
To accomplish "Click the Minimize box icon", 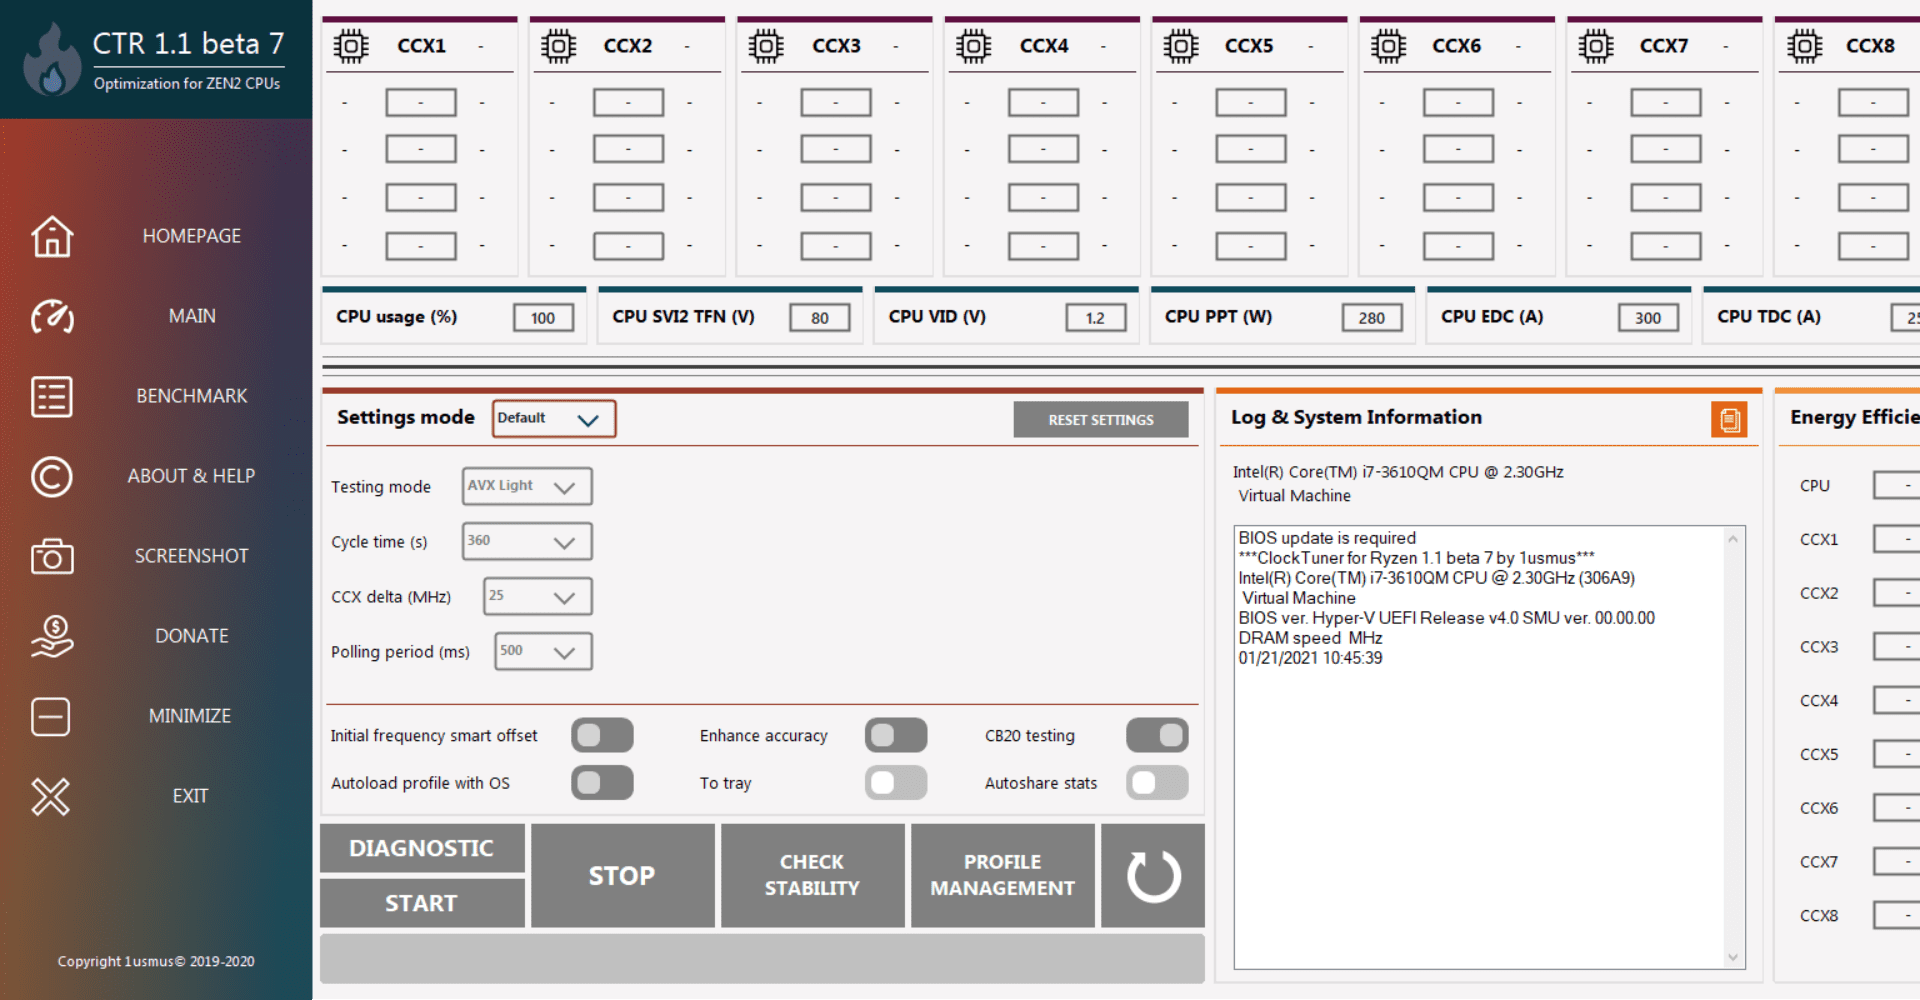I will click(x=51, y=716).
